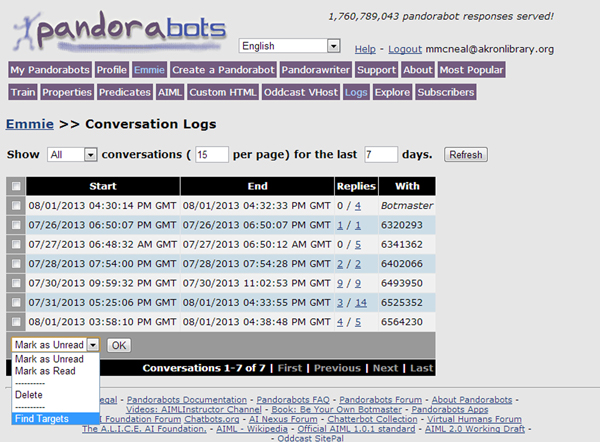The height and width of the screenshot is (442, 600).
Task: Select checkbox for conversation with 6402066
Action: point(15,263)
